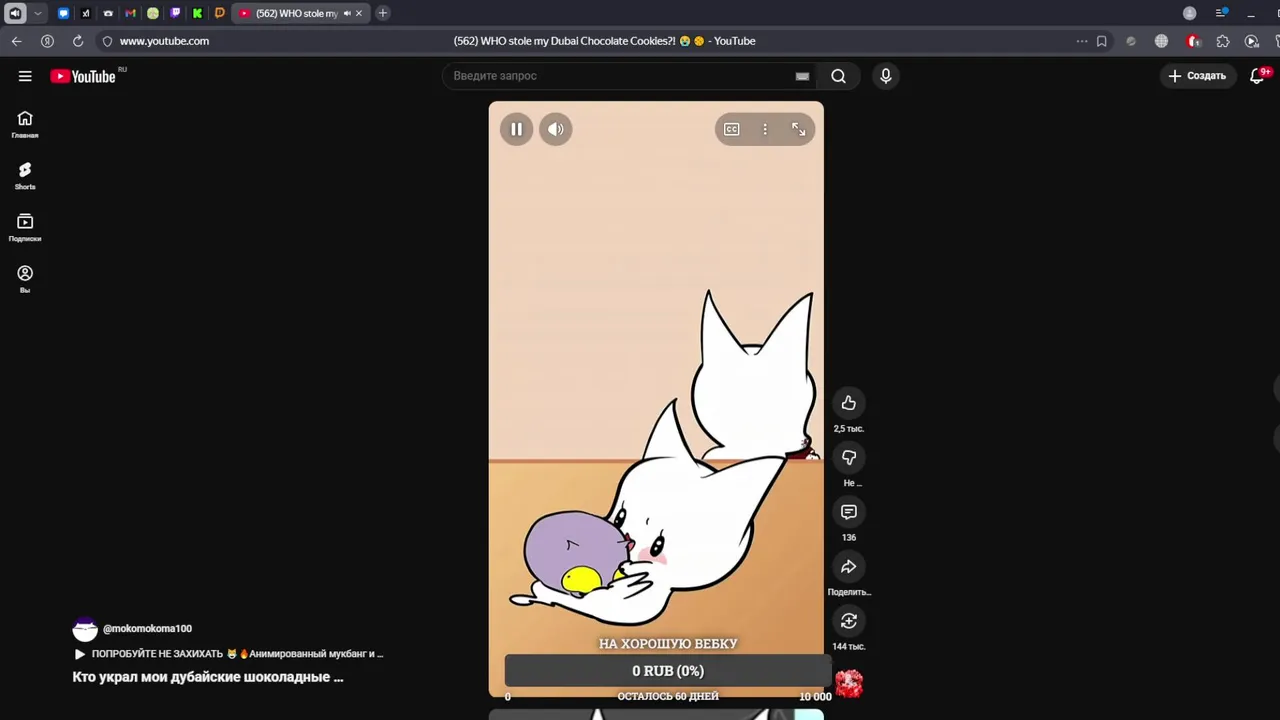Click the magnifier search button

click(x=838, y=76)
